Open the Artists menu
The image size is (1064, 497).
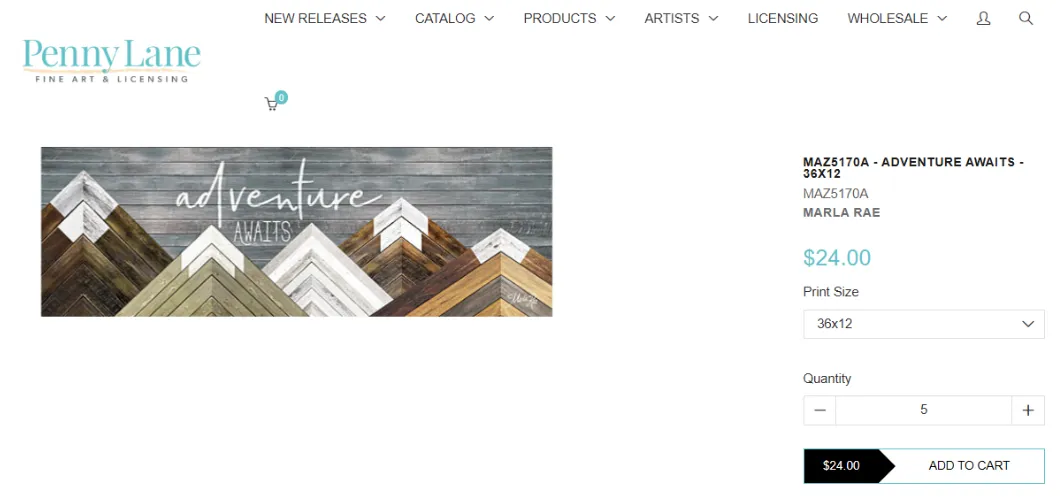point(681,18)
